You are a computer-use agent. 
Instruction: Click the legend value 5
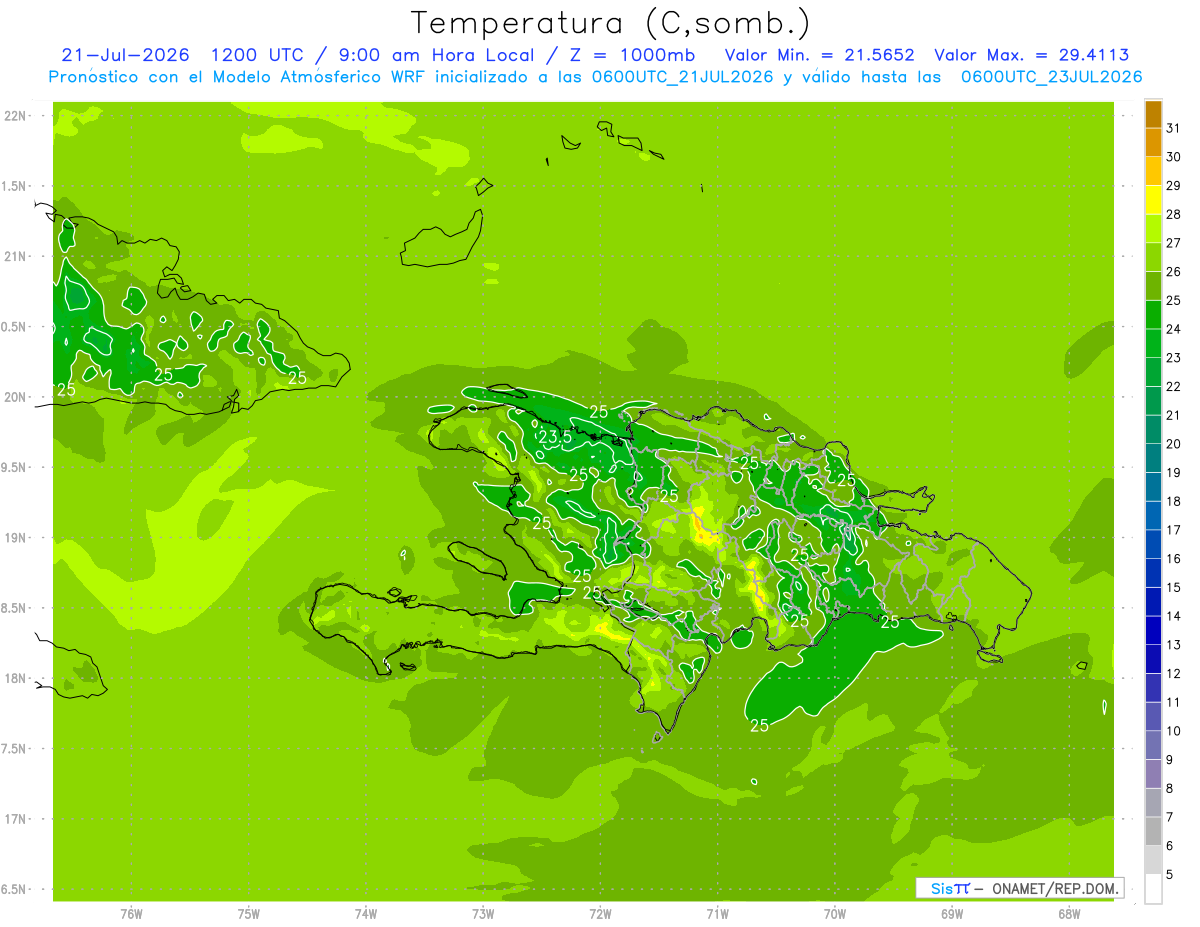1170,875
